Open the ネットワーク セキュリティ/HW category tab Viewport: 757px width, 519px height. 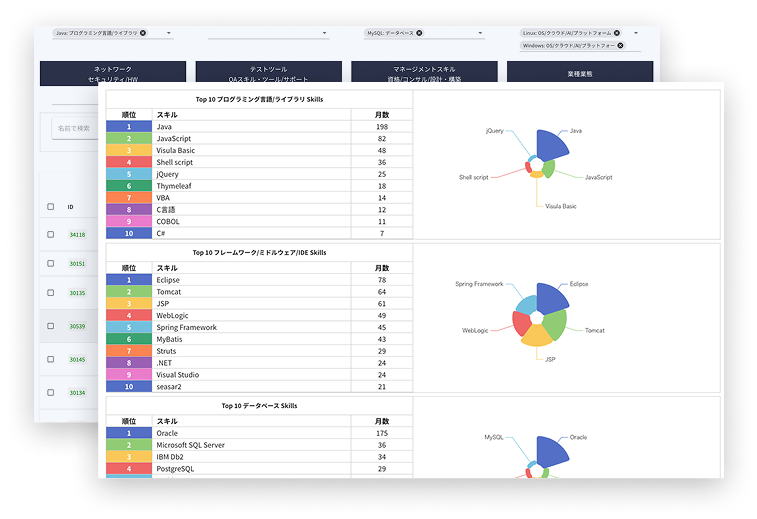[x=113, y=73]
